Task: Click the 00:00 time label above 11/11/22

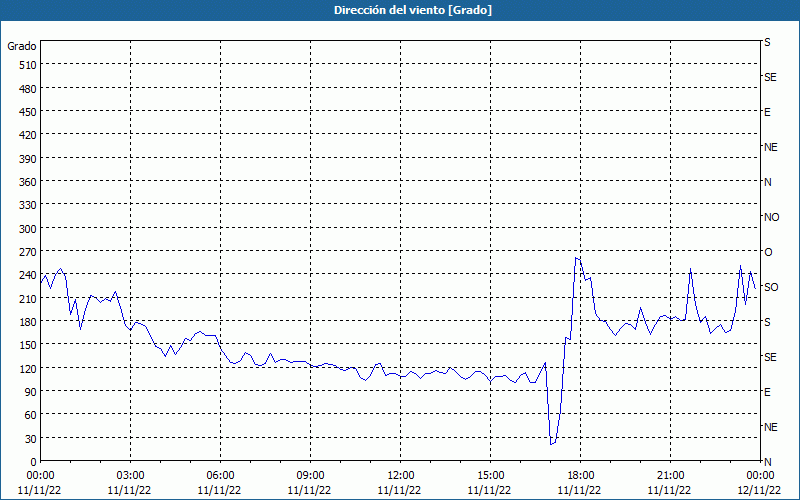Action: coord(40,476)
